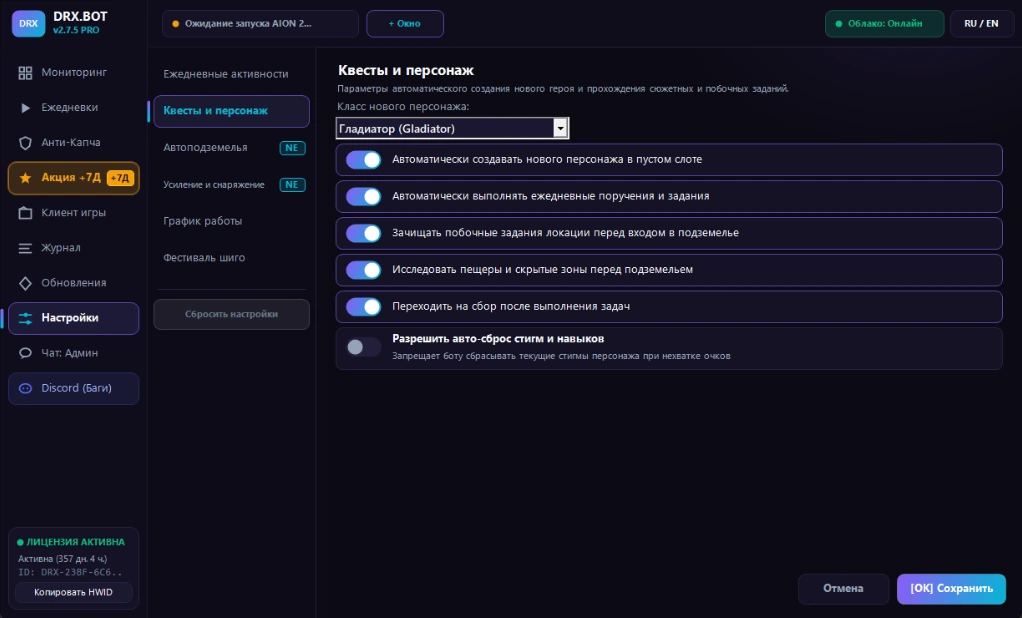Click Сбросить настройки button
1022x618 pixels.
click(231, 314)
